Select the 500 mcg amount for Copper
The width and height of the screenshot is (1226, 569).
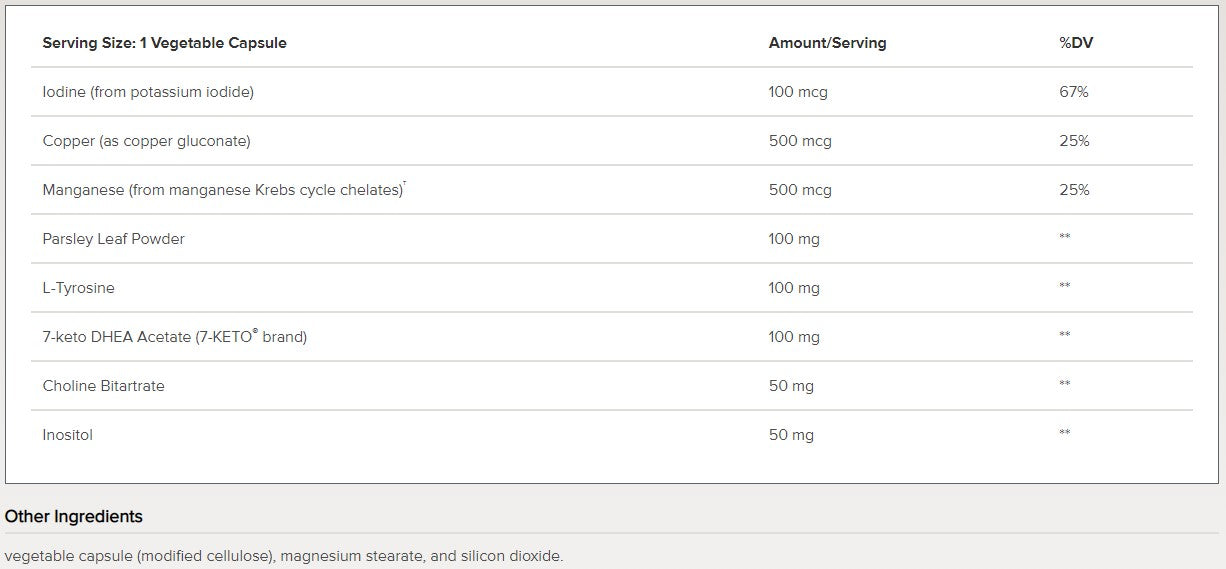[x=800, y=141]
